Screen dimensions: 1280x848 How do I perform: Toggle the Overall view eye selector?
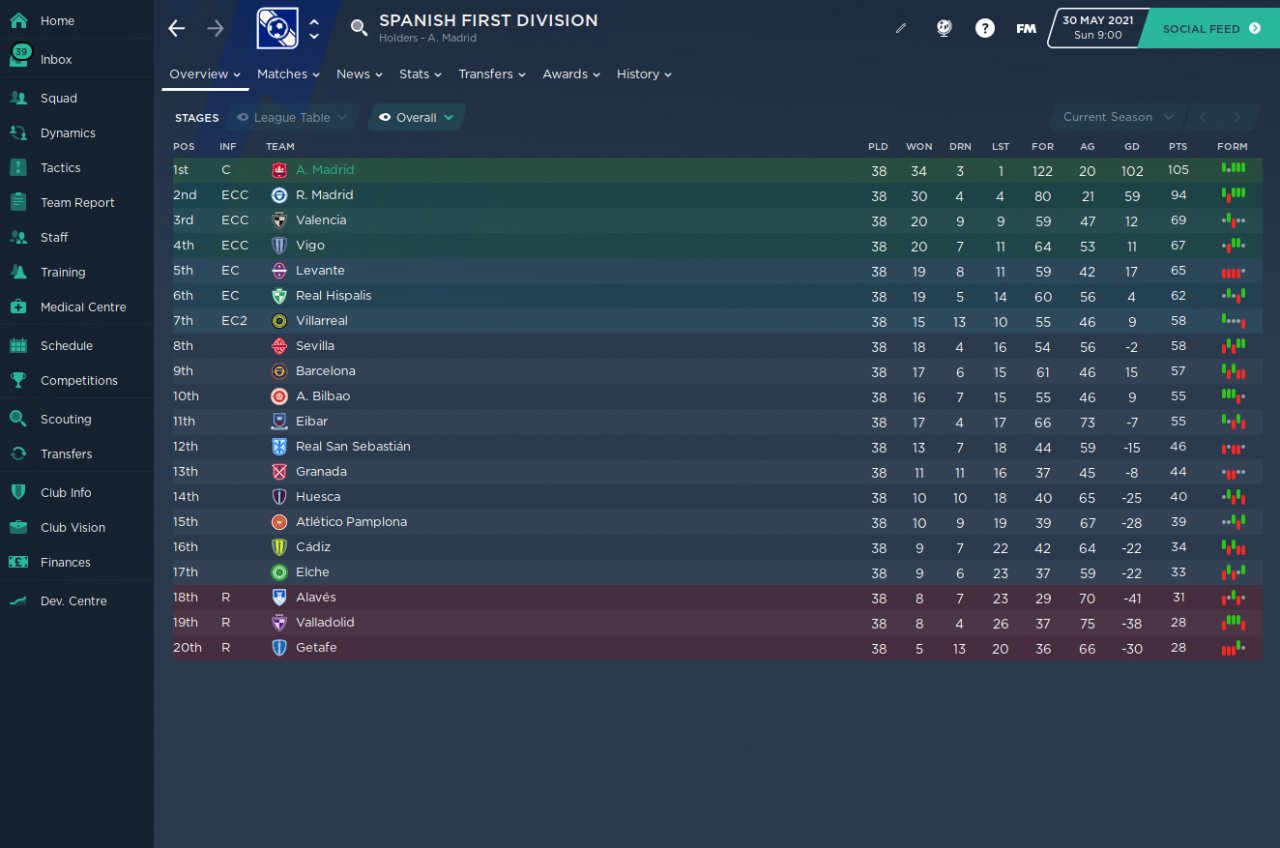point(416,117)
